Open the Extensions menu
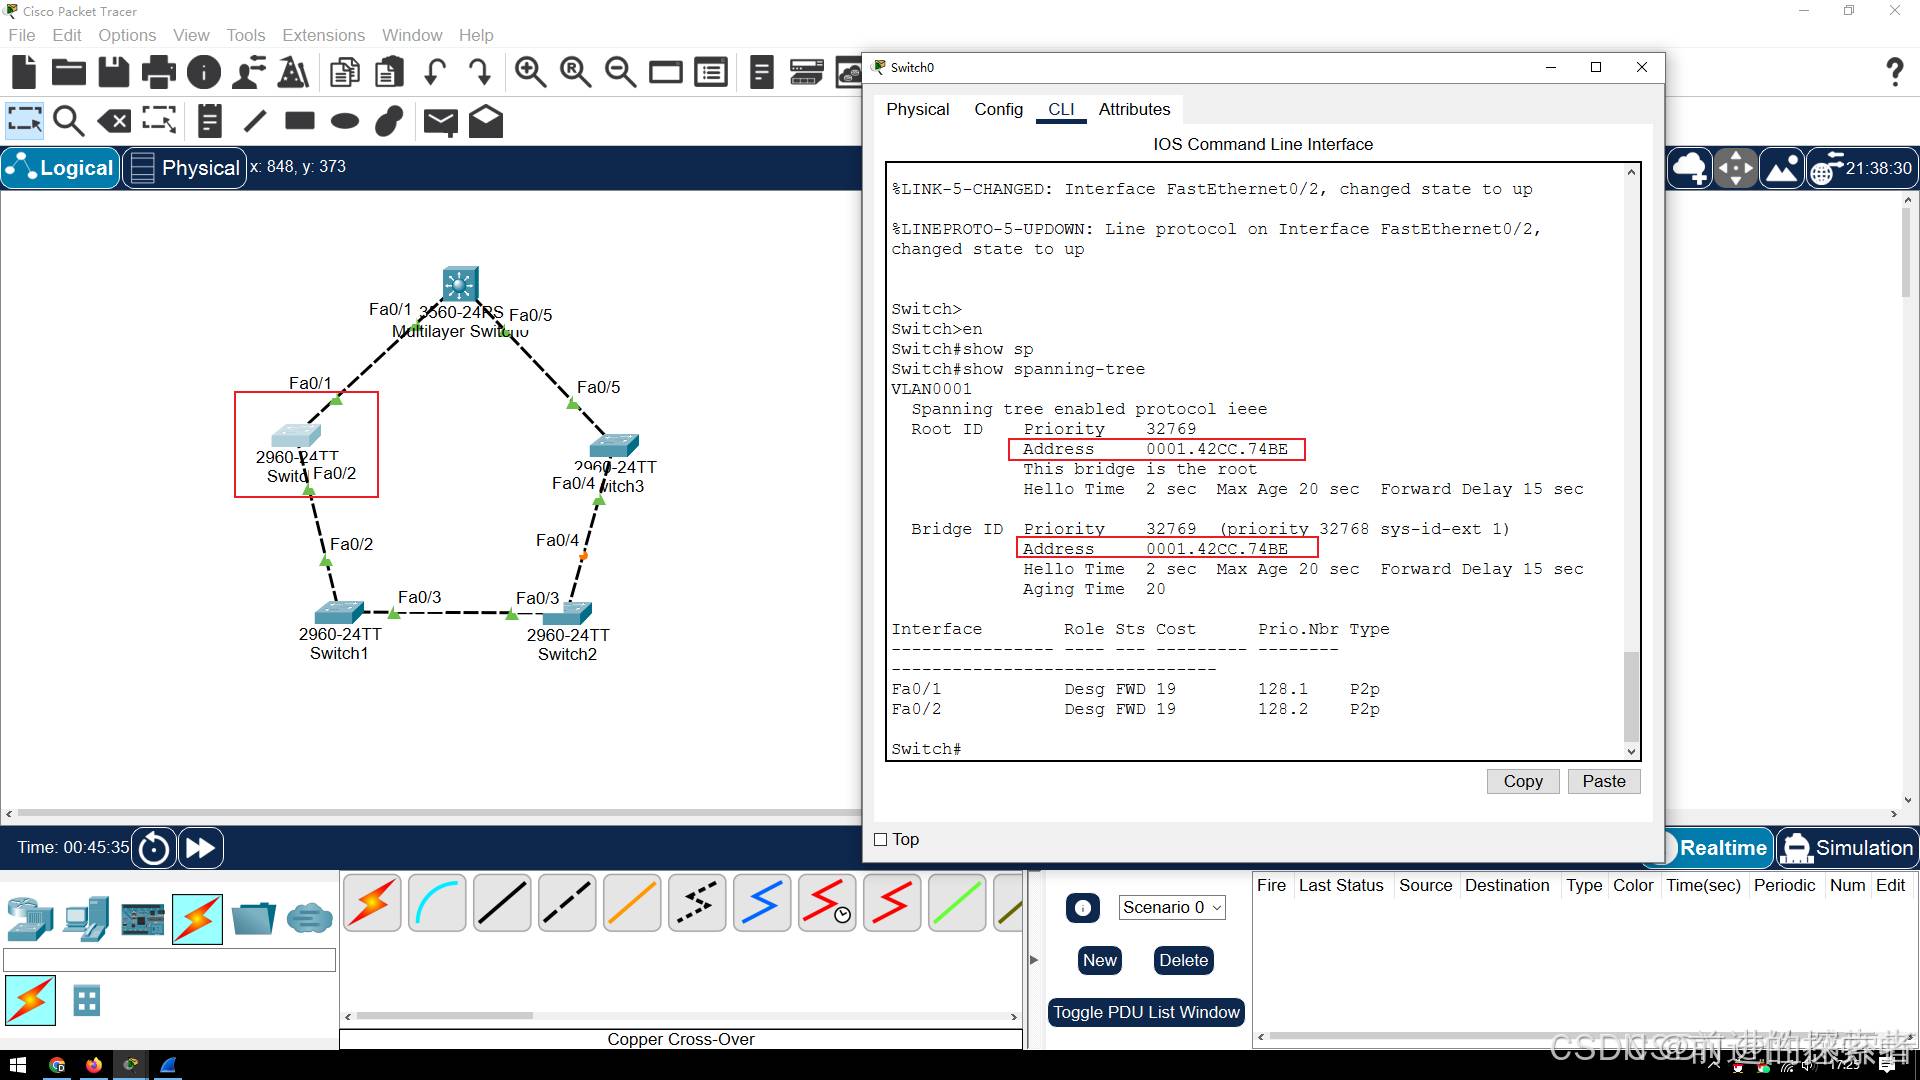Image resolution: width=1920 pixels, height=1080 pixels. click(x=323, y=35)
